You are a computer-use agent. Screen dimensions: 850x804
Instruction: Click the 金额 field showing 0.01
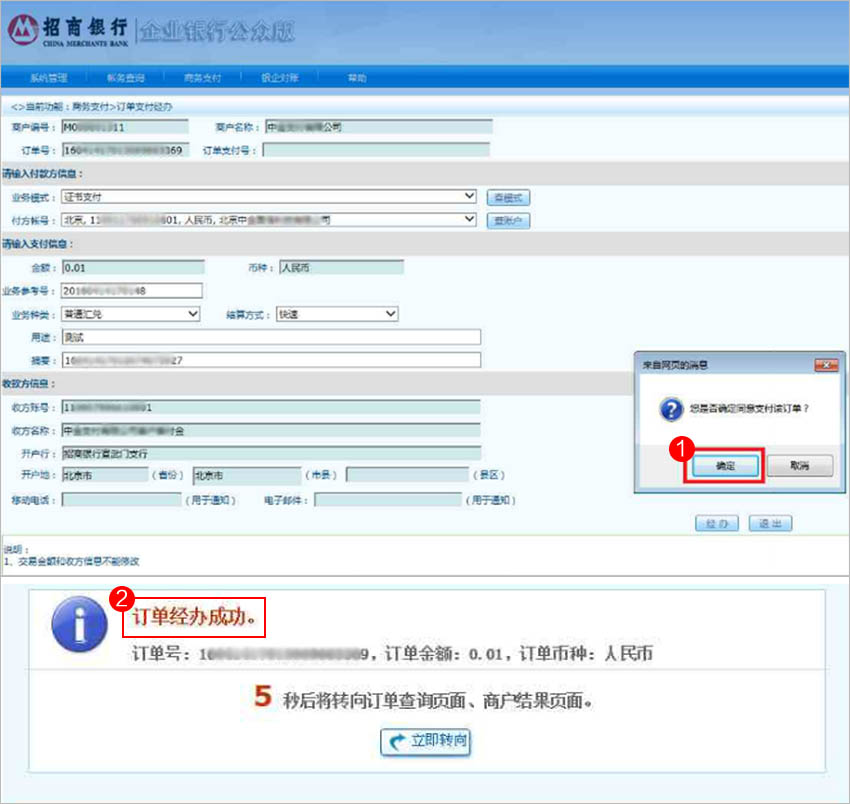point(133,267)
